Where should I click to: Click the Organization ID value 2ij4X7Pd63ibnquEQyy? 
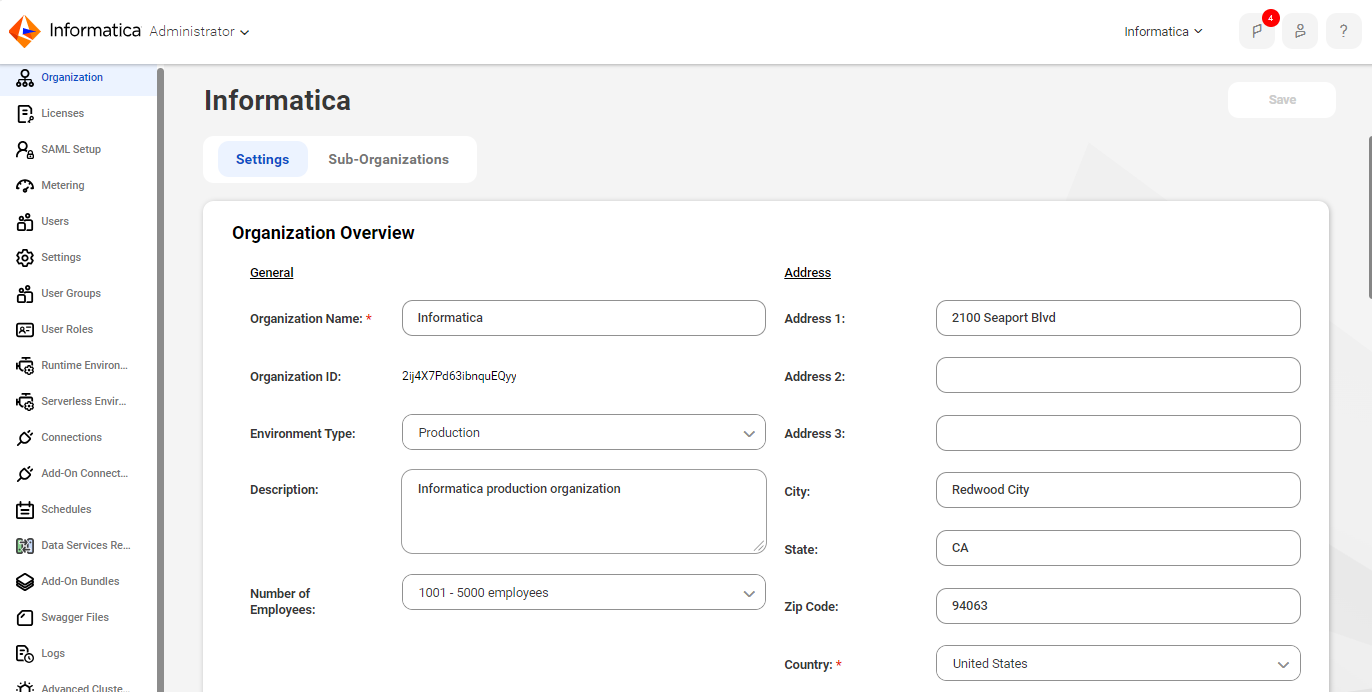point(459,377)
